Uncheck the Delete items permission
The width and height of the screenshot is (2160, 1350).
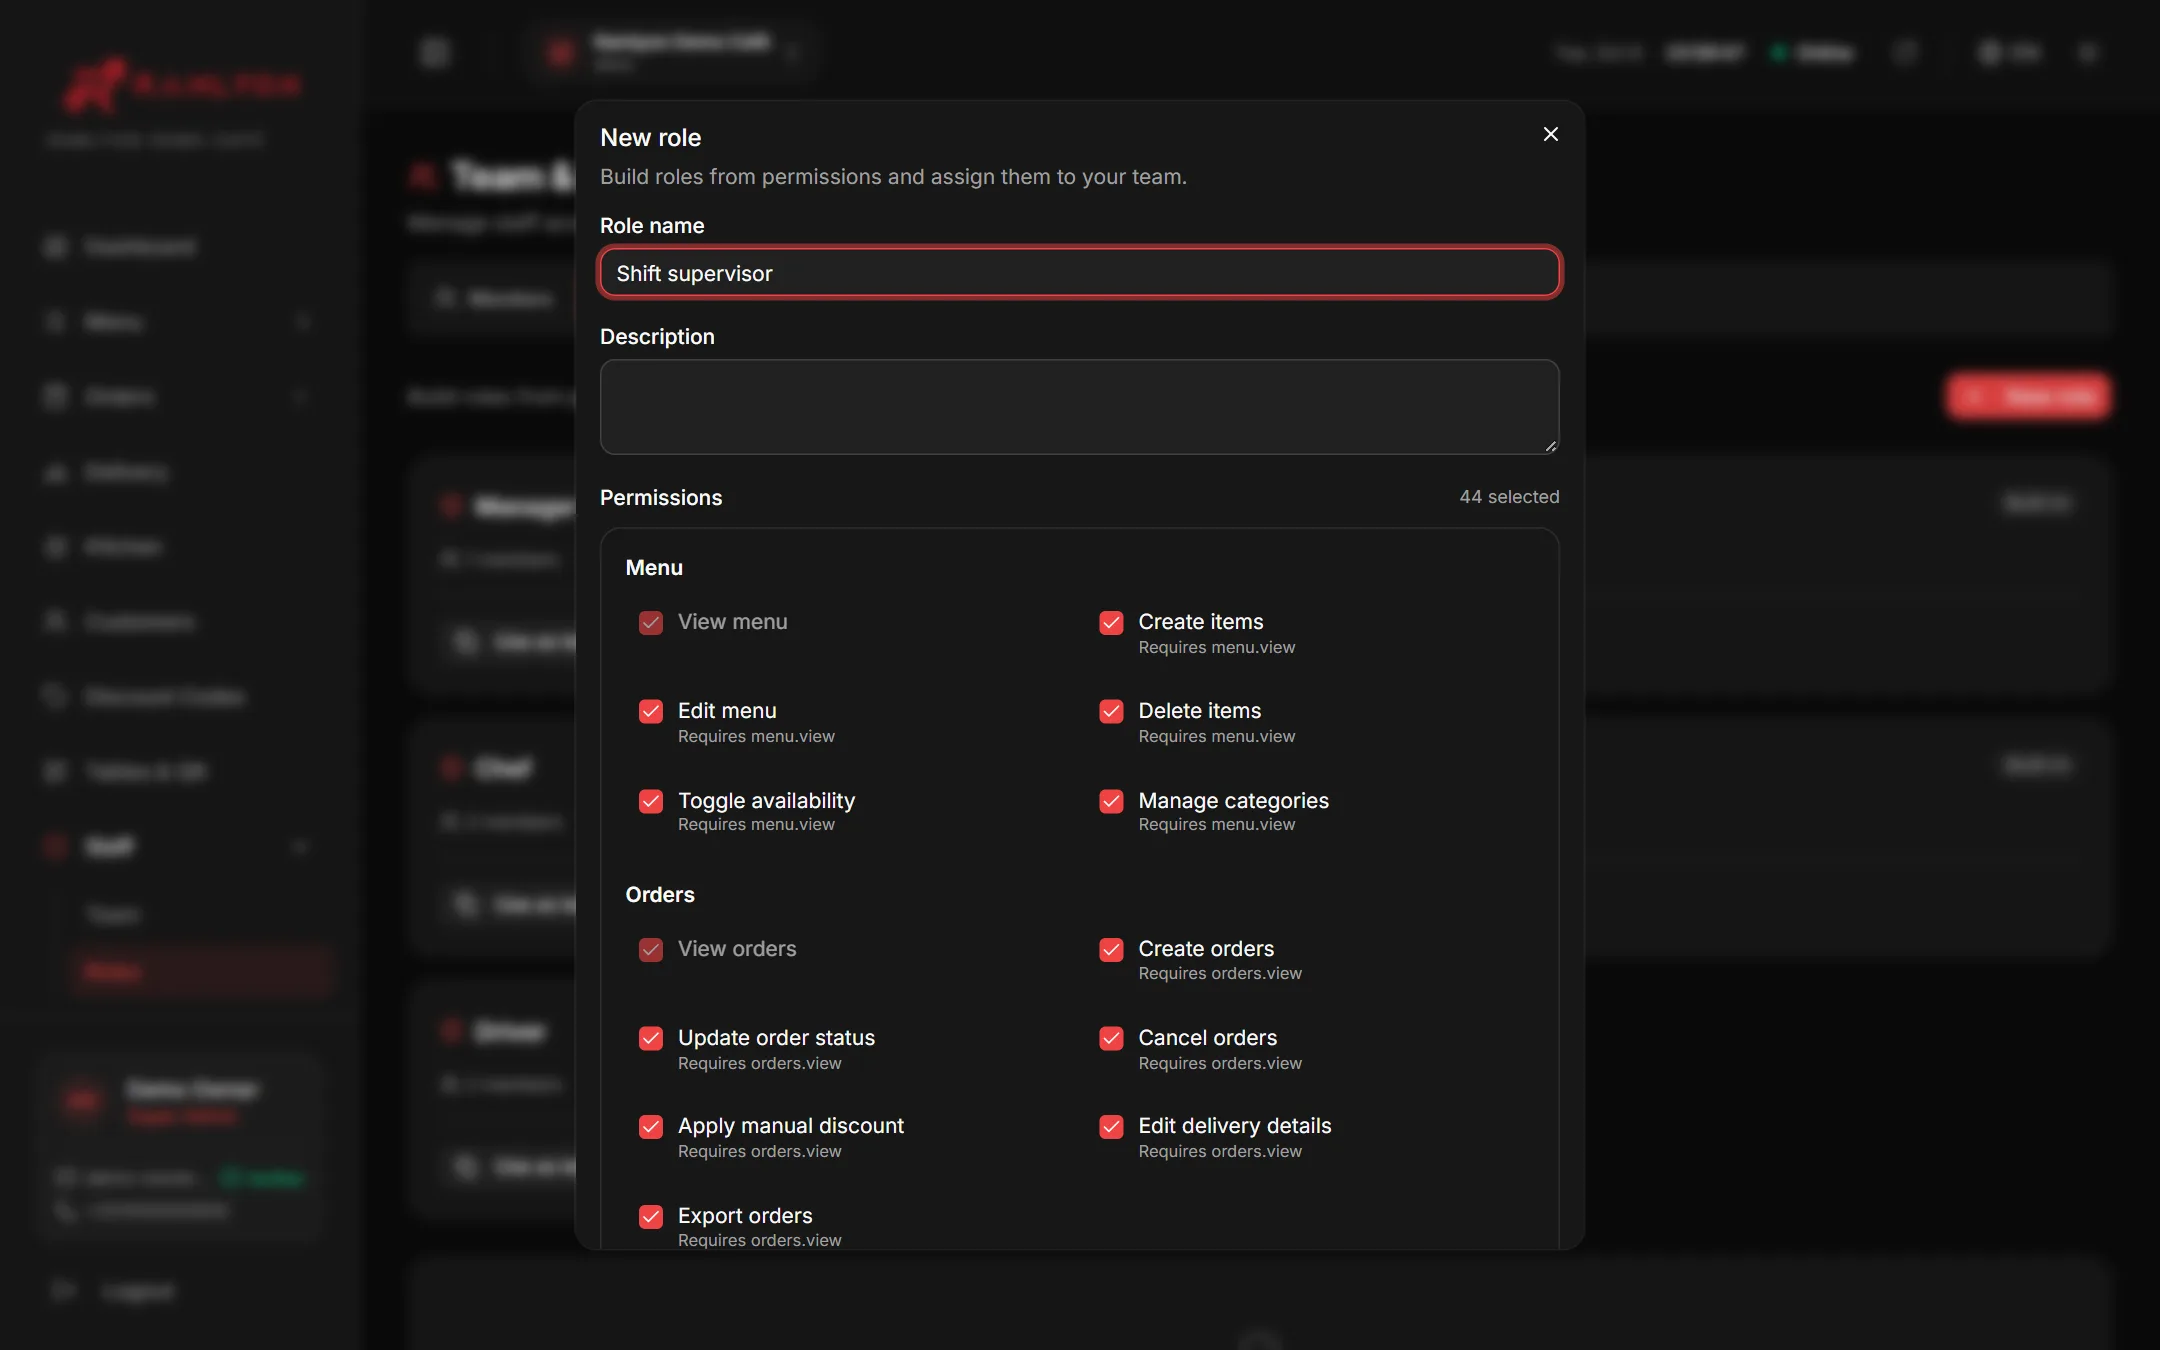point(1111,711)
